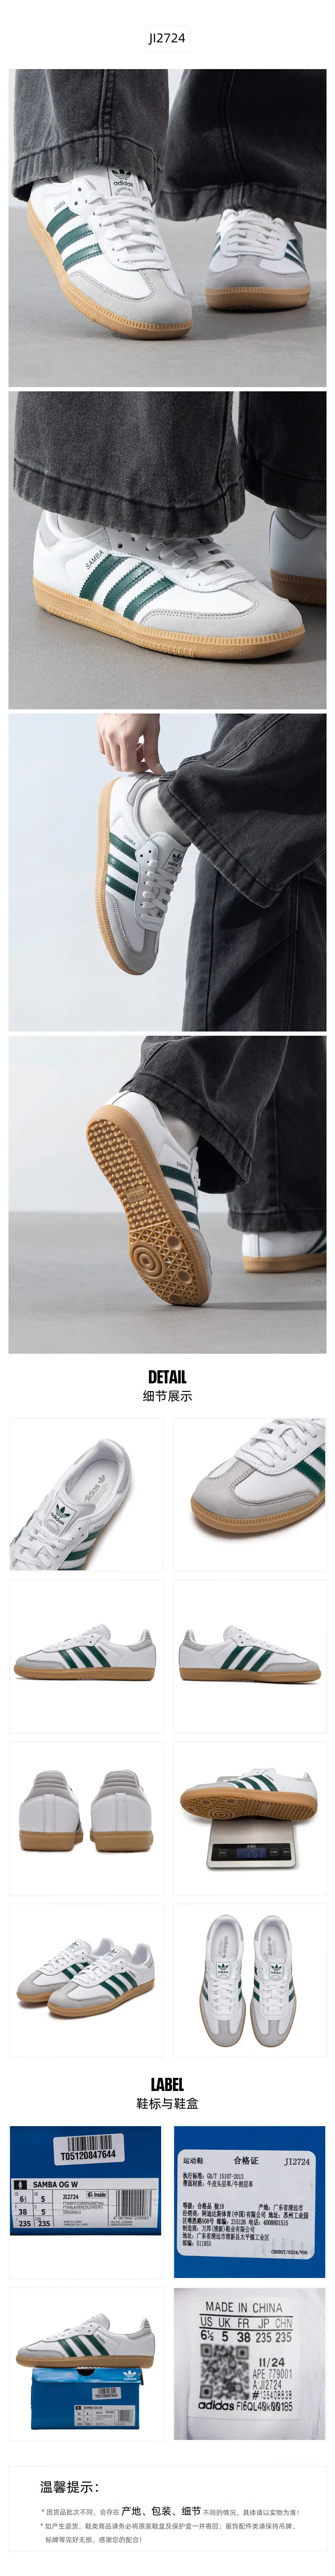Open the SAMBA OG W box label photo
Screen dimensions: 335x2576
[87, 2202]
